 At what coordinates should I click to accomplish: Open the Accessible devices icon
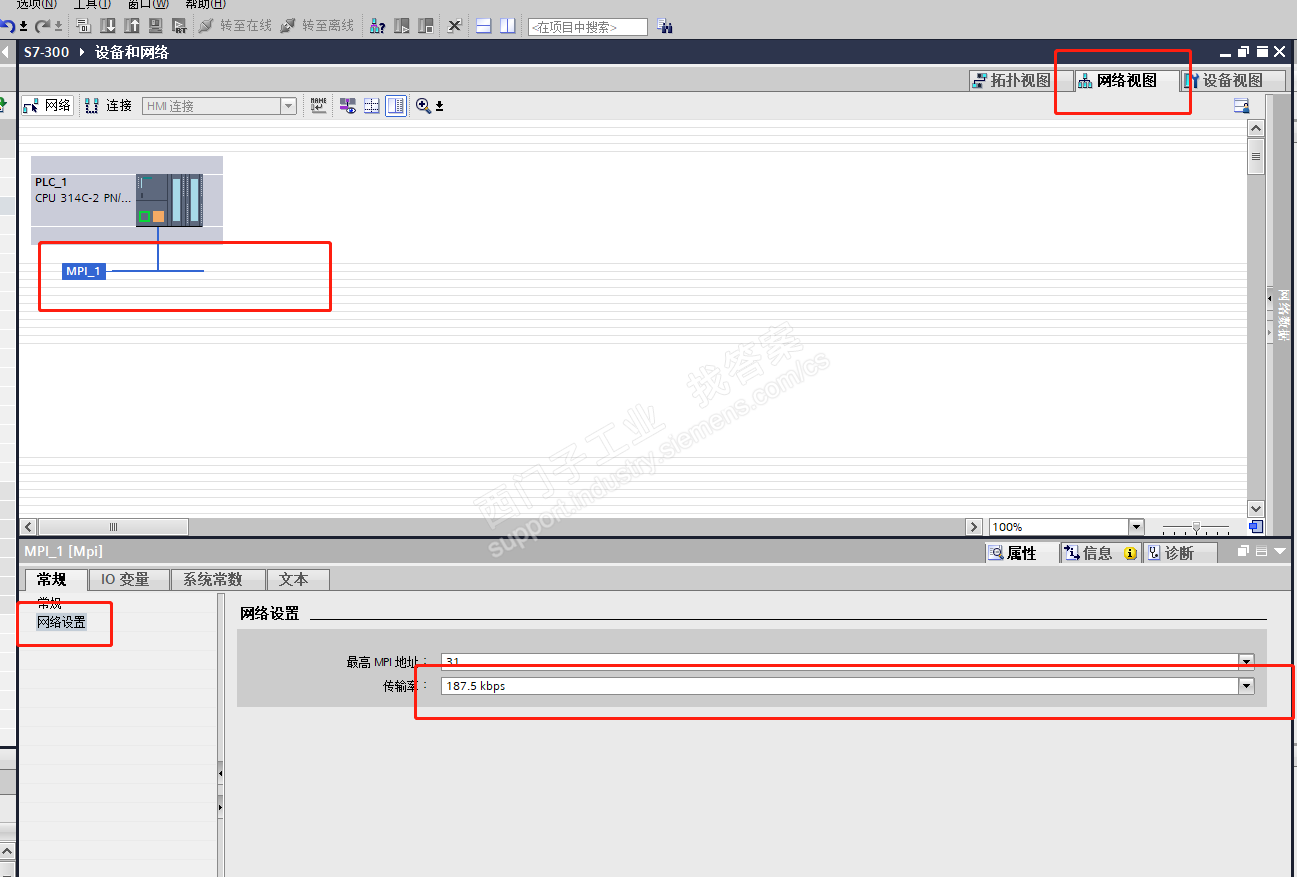point(378,26)
